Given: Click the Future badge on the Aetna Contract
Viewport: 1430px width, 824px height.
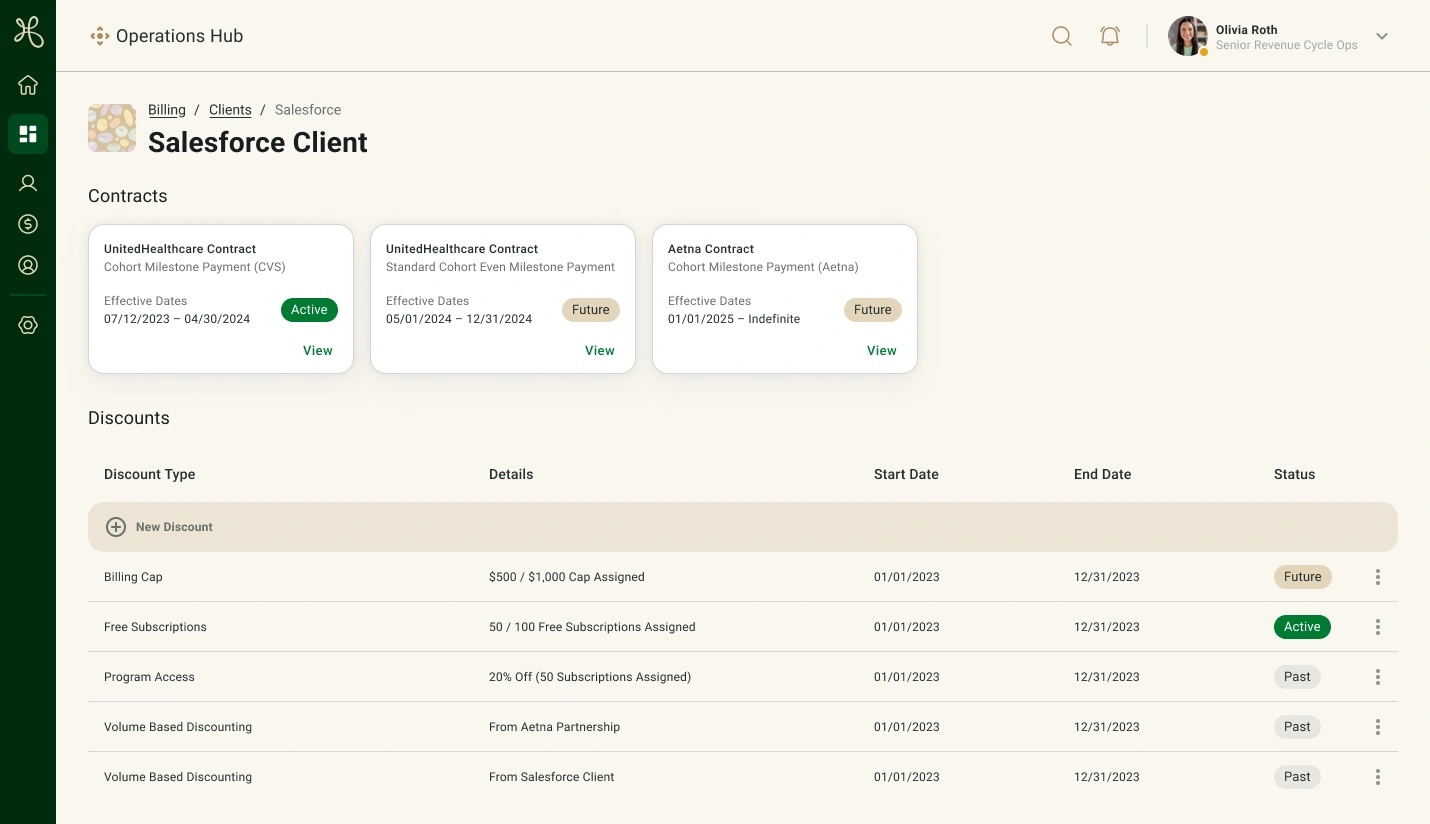Looking at the screenshot, I should pos(873,310).
